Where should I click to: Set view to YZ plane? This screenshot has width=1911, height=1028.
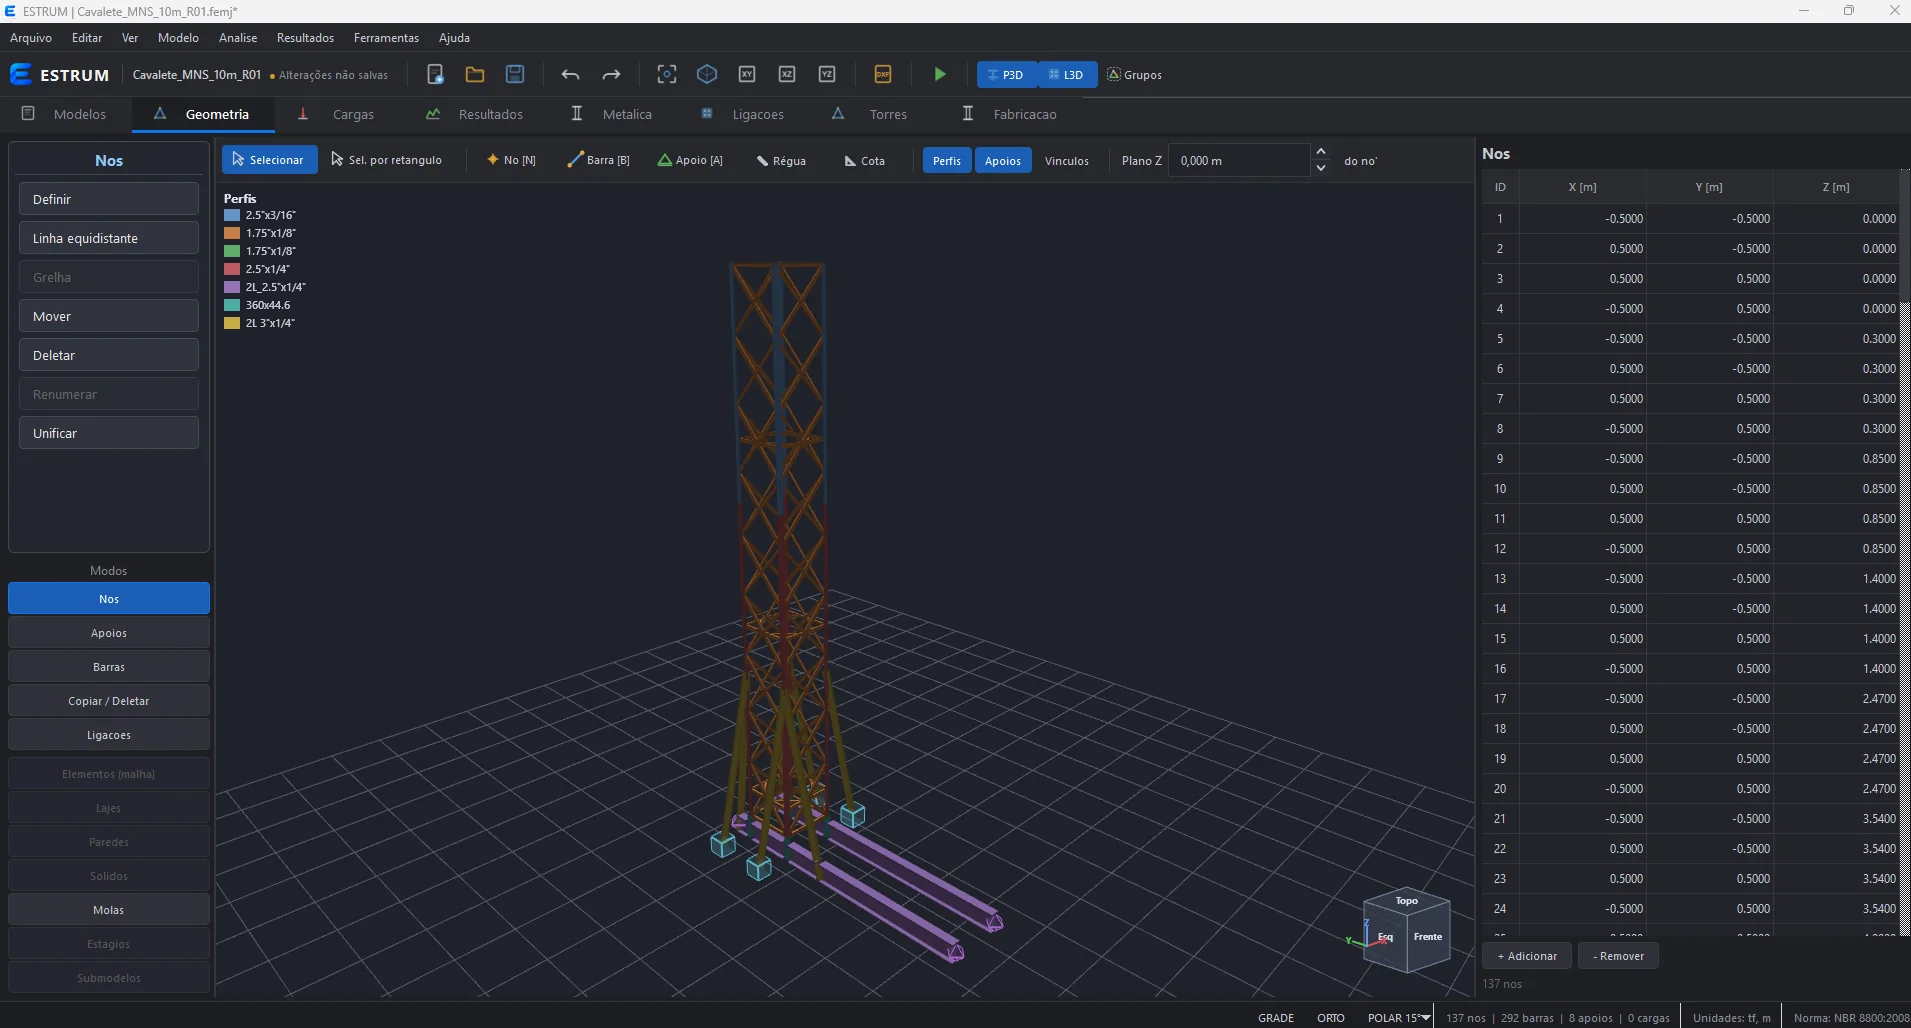tap(827, 74)
